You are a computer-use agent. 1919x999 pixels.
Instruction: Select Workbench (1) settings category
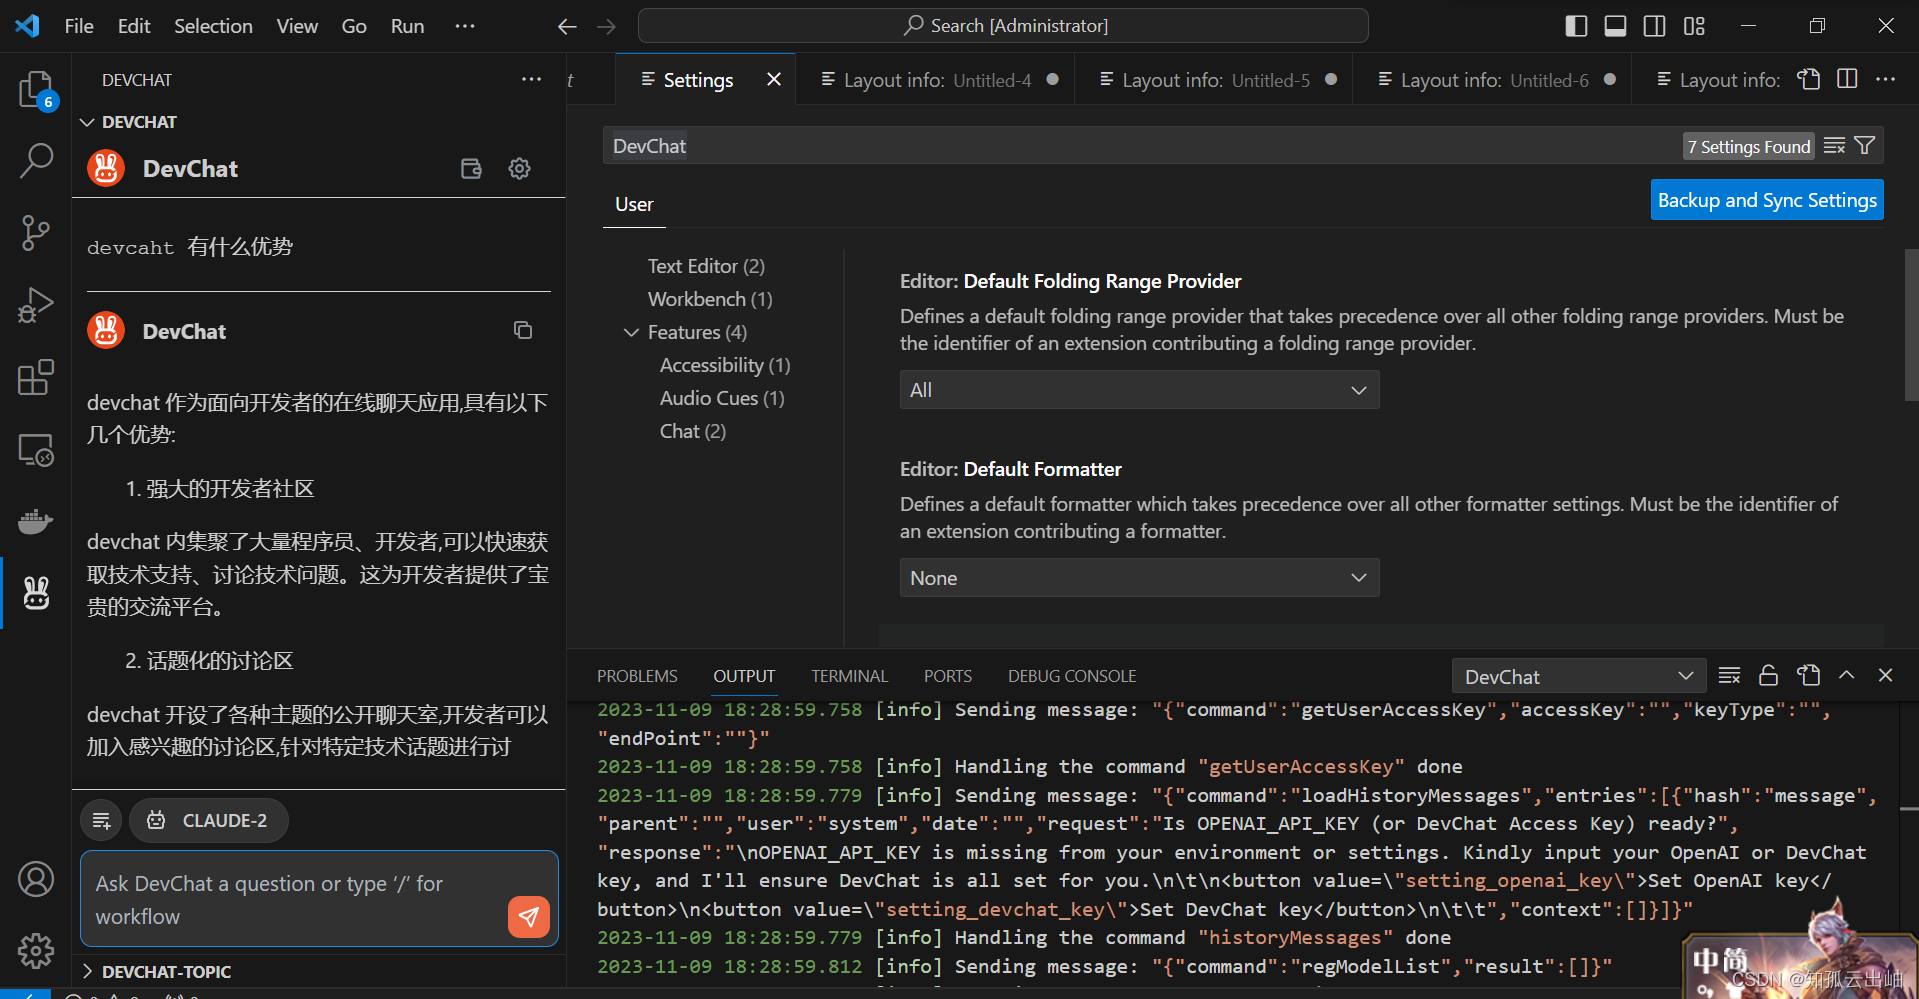710,299
